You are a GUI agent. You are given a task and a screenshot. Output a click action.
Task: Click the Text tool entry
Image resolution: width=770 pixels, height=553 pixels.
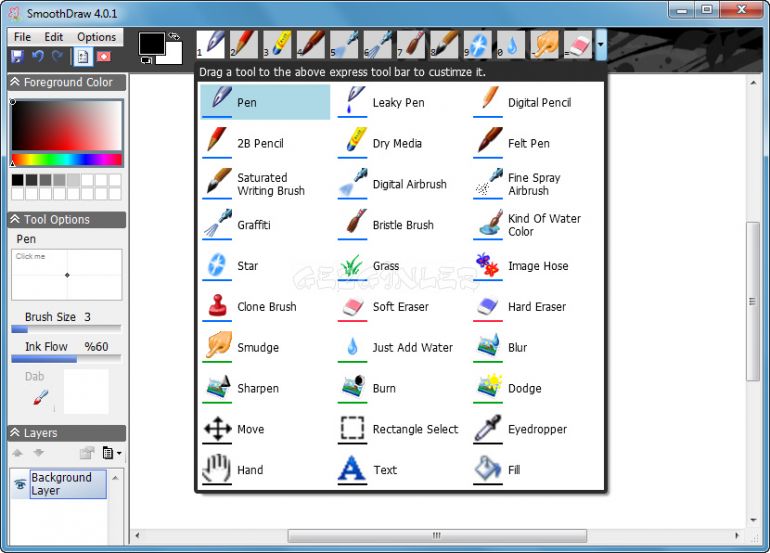pos(384,470)
